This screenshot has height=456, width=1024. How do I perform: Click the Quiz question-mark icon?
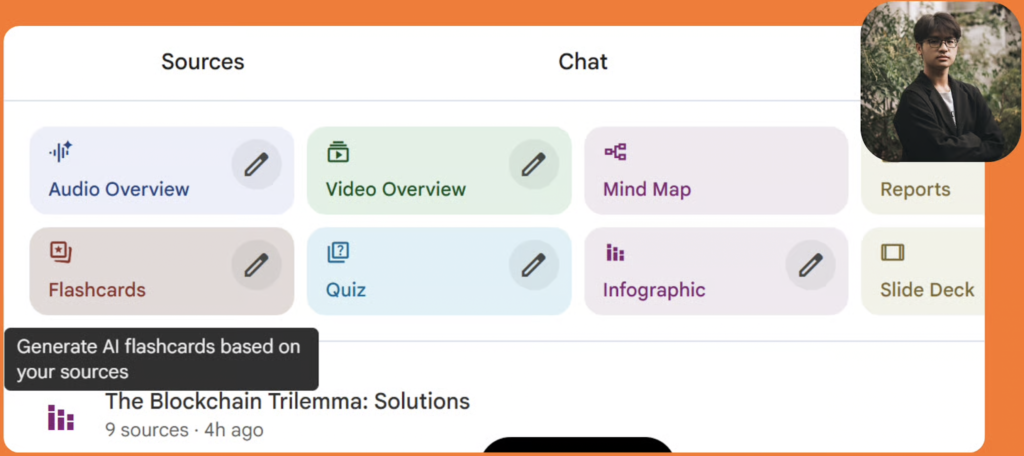[x=338, y=253]
